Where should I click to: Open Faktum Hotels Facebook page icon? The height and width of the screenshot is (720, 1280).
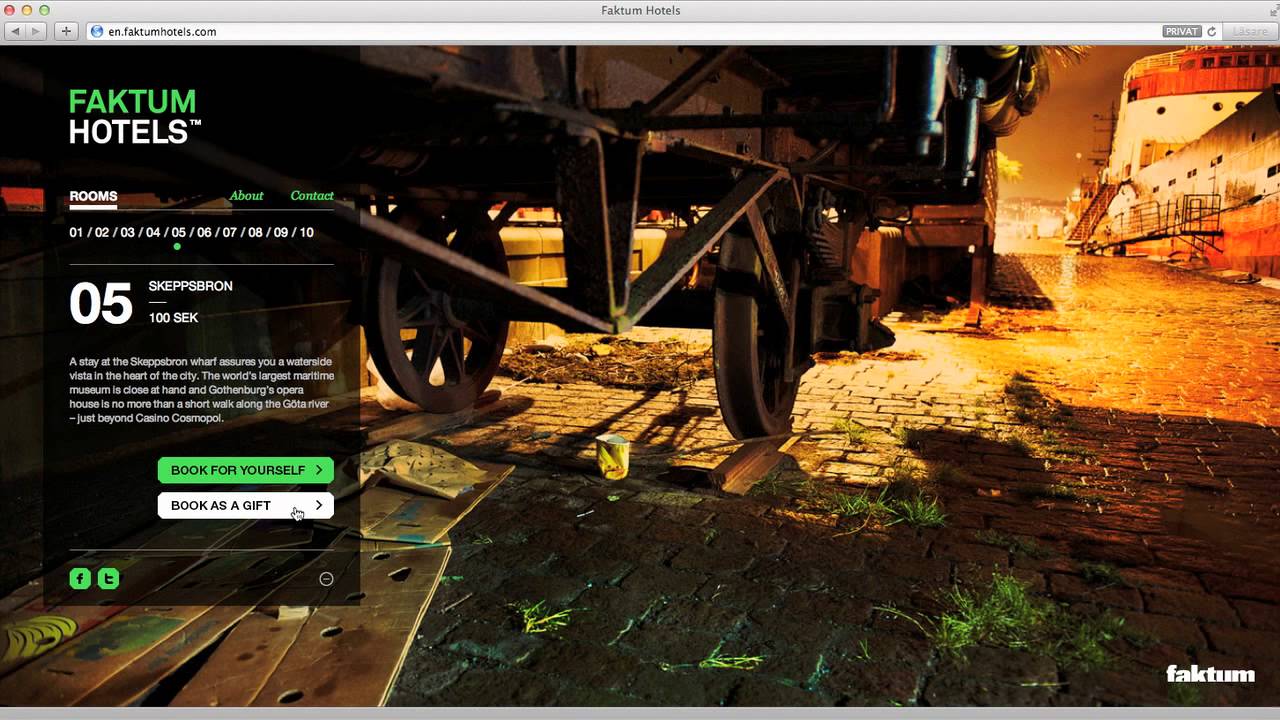[80, 578]
